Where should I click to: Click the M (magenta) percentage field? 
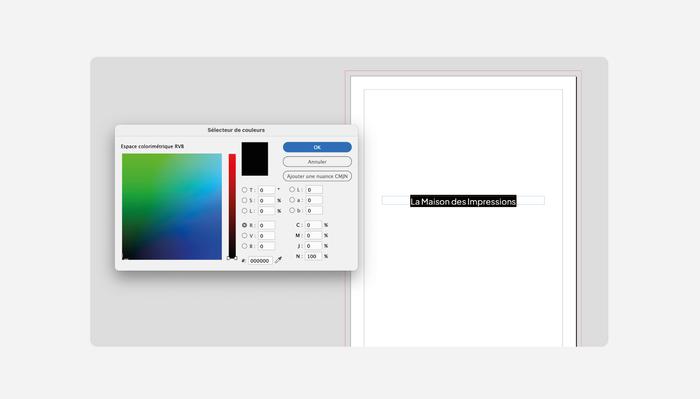coord(313,235)
